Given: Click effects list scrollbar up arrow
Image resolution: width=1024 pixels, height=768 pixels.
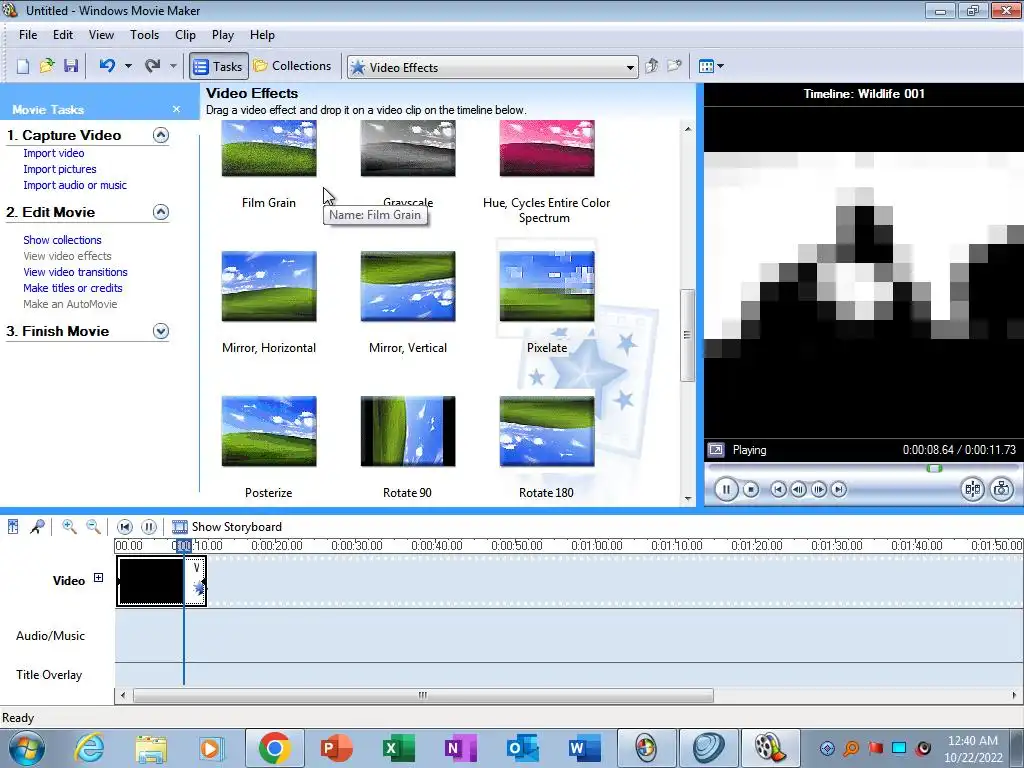Looking at the screenshot, I should 688,129.
